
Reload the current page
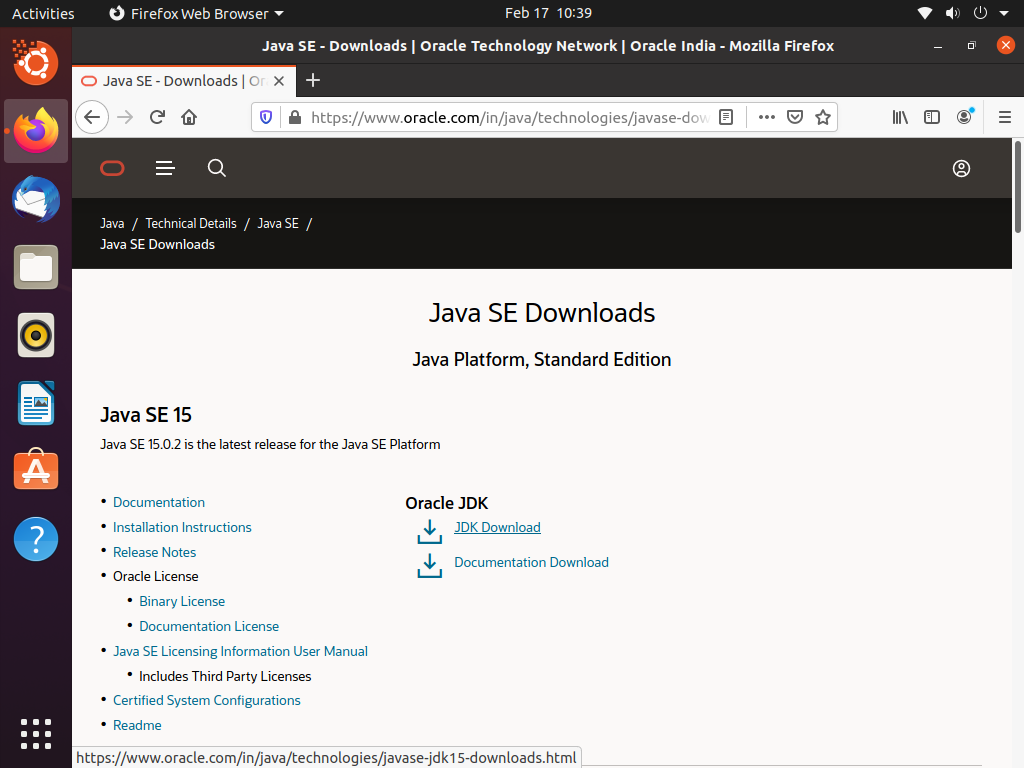[x=157, y=117]
